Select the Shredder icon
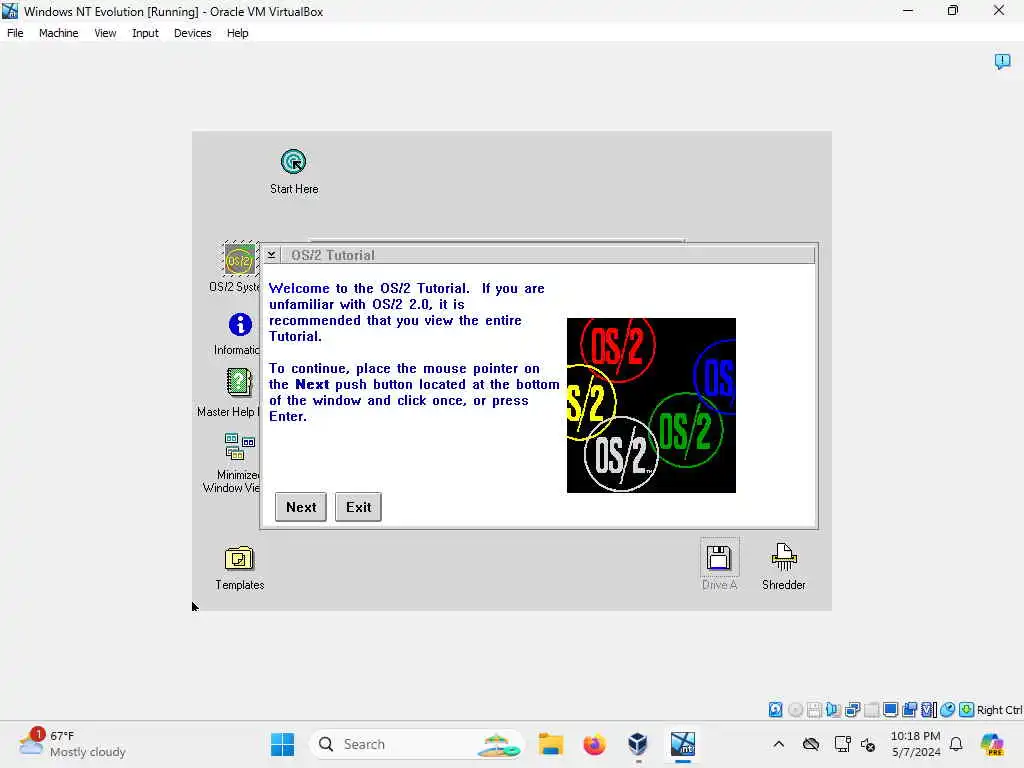The image size is (1024, 768). 784,557
